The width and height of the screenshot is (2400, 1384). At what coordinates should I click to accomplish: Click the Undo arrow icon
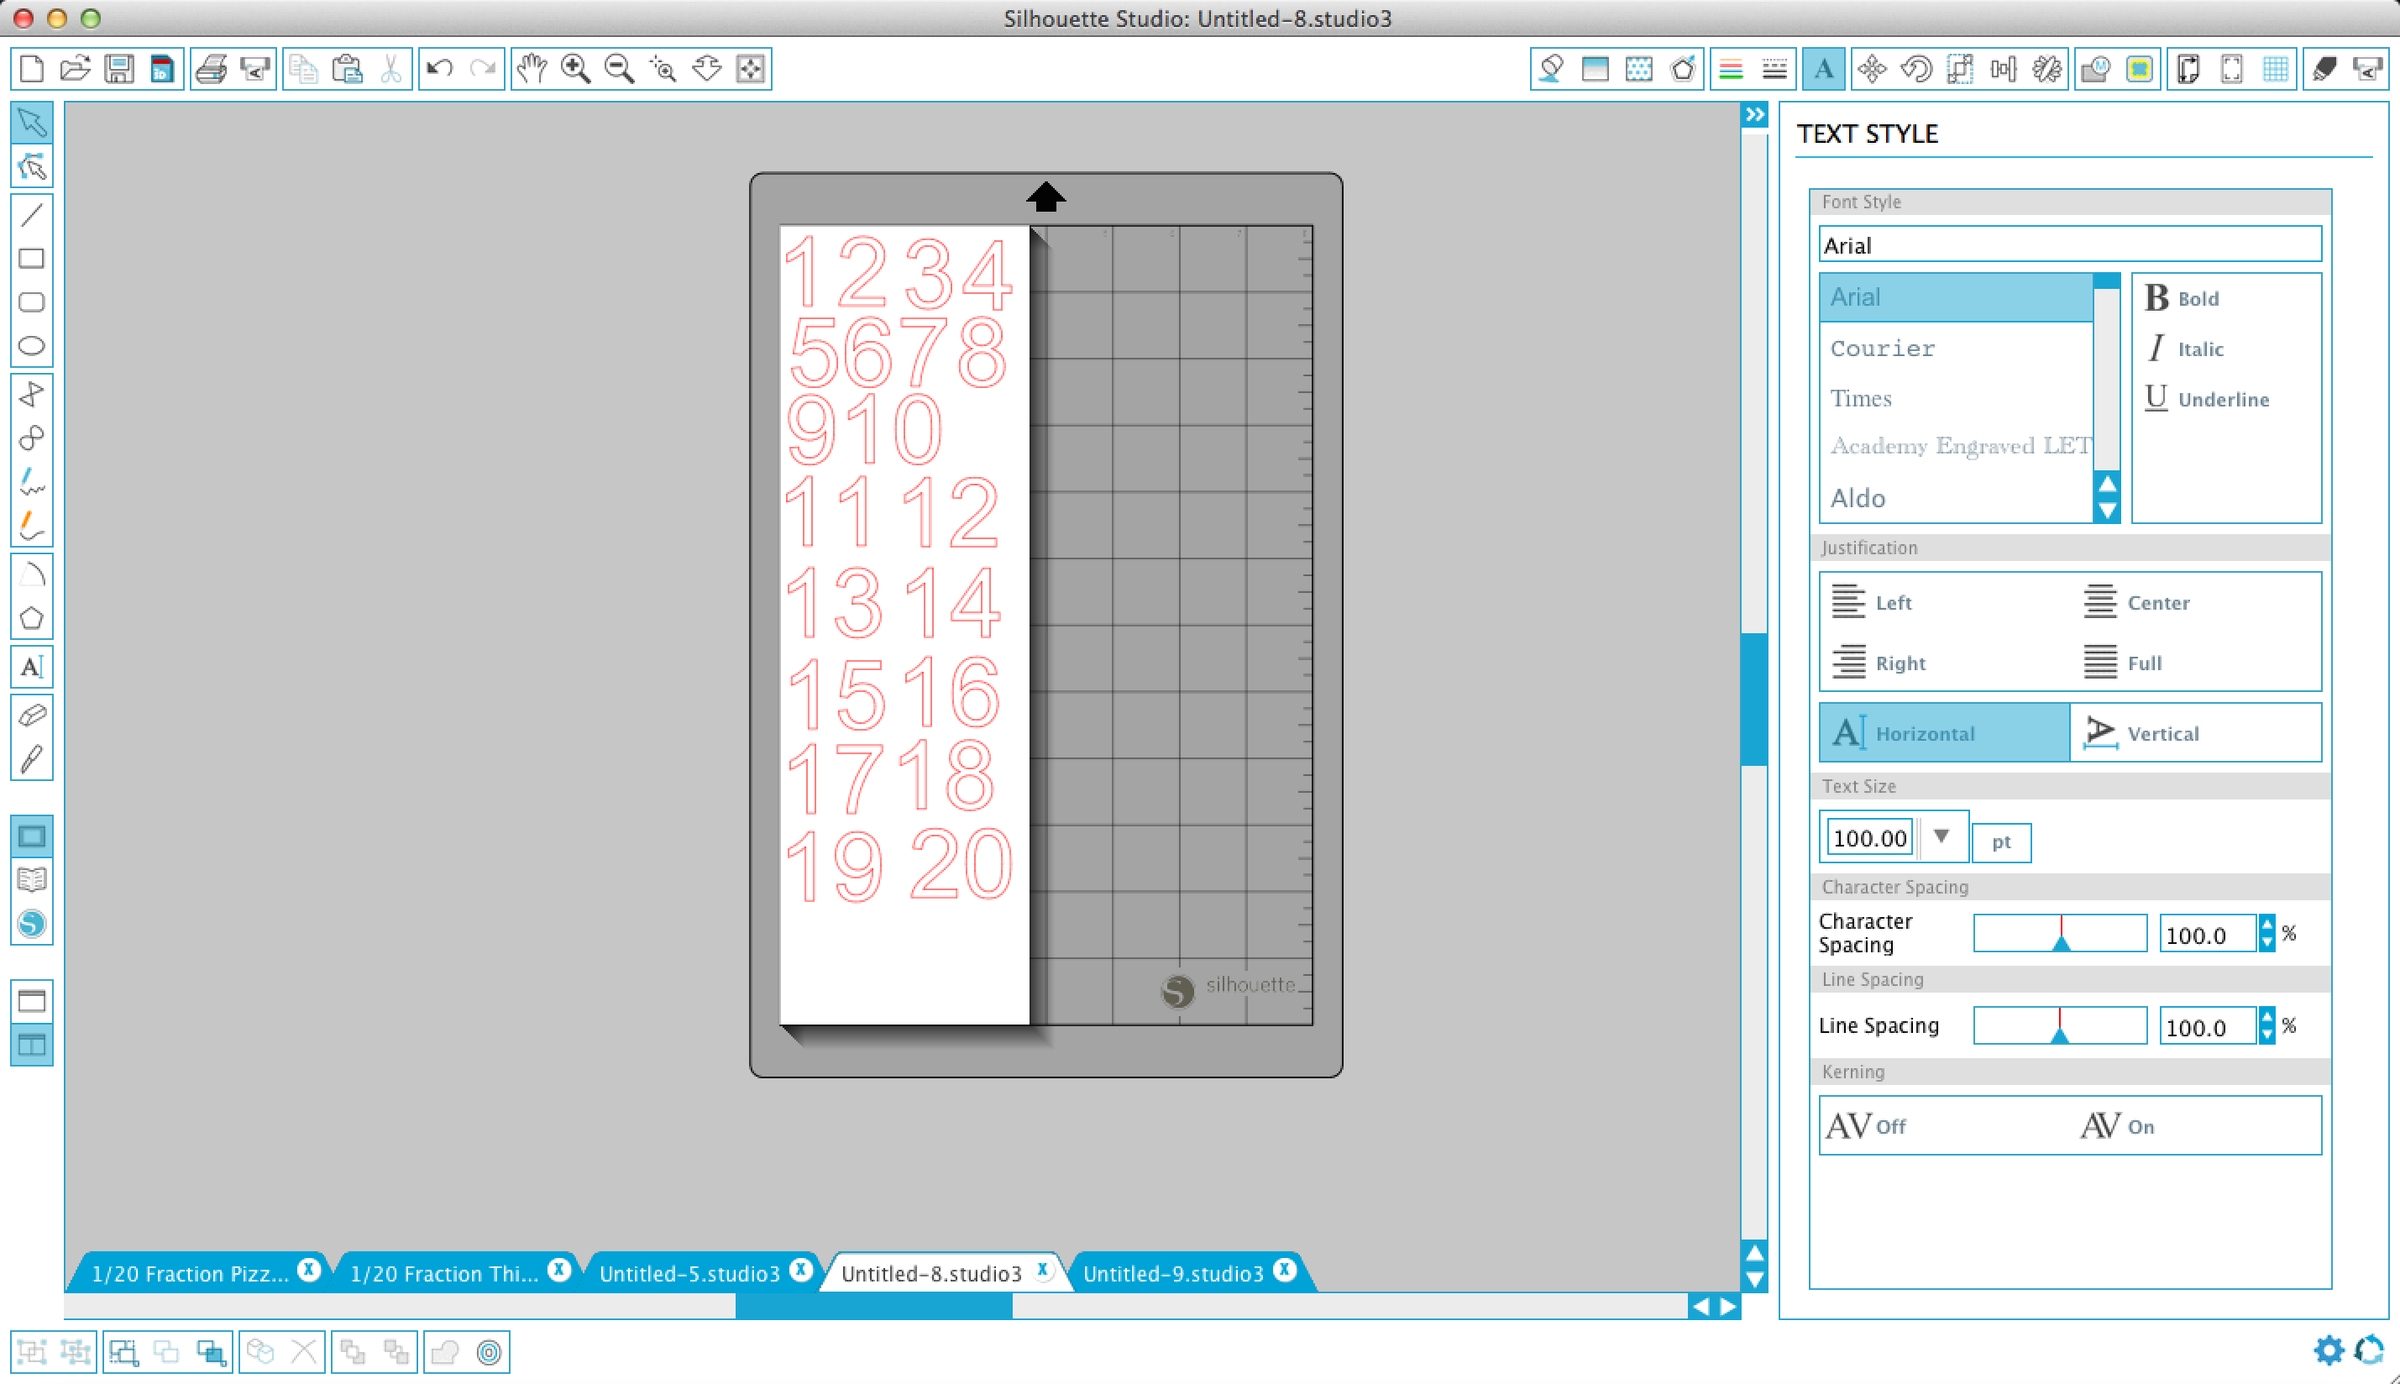tap(439, 69)
